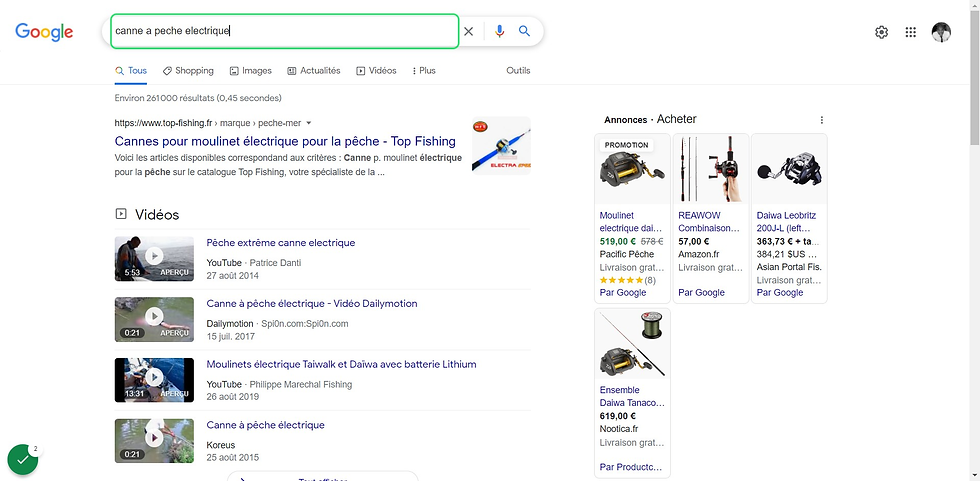Viewport: 980px width, 481px height.
Task: Click the Ensemble Daiwa Tanacom product image
Action: [632, 344]
